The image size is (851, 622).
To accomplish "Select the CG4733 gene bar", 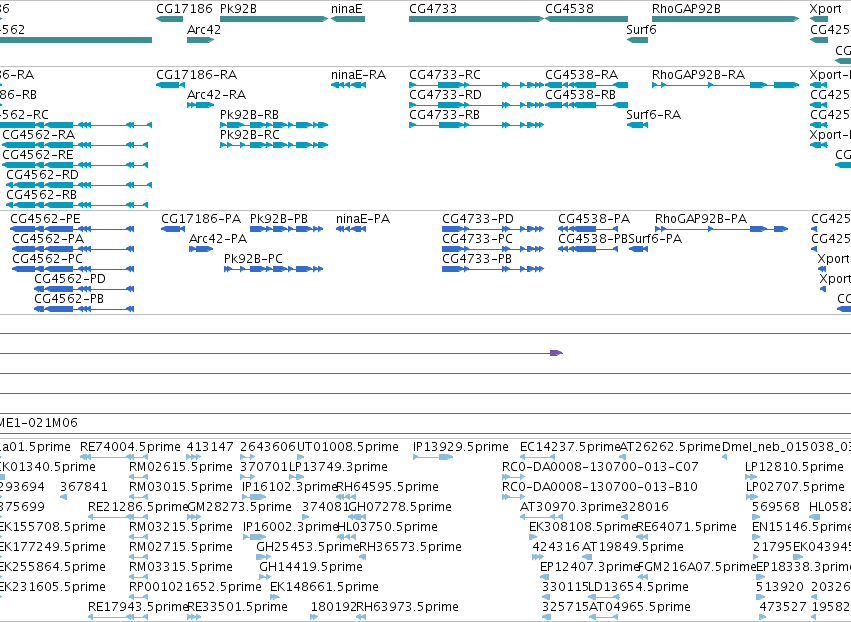I will tap(477, 19).
